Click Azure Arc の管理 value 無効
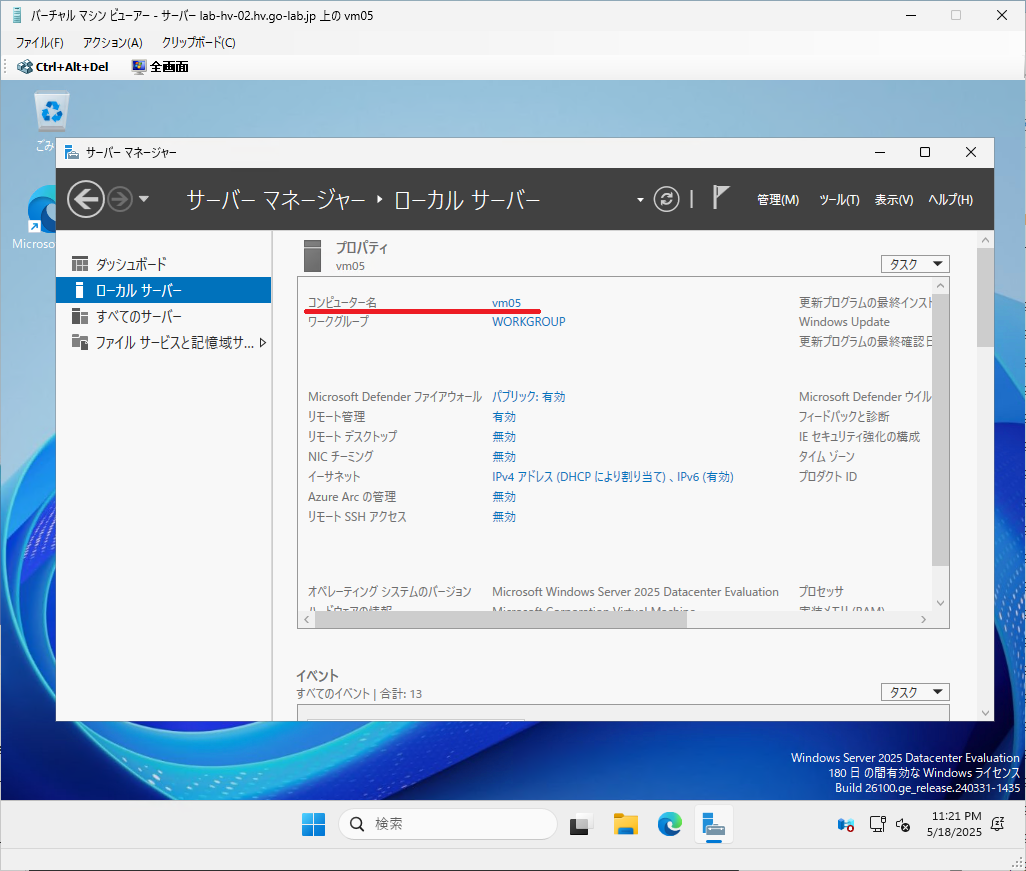The width and height of the screenshot is (1026, 871). pos(504,497)
